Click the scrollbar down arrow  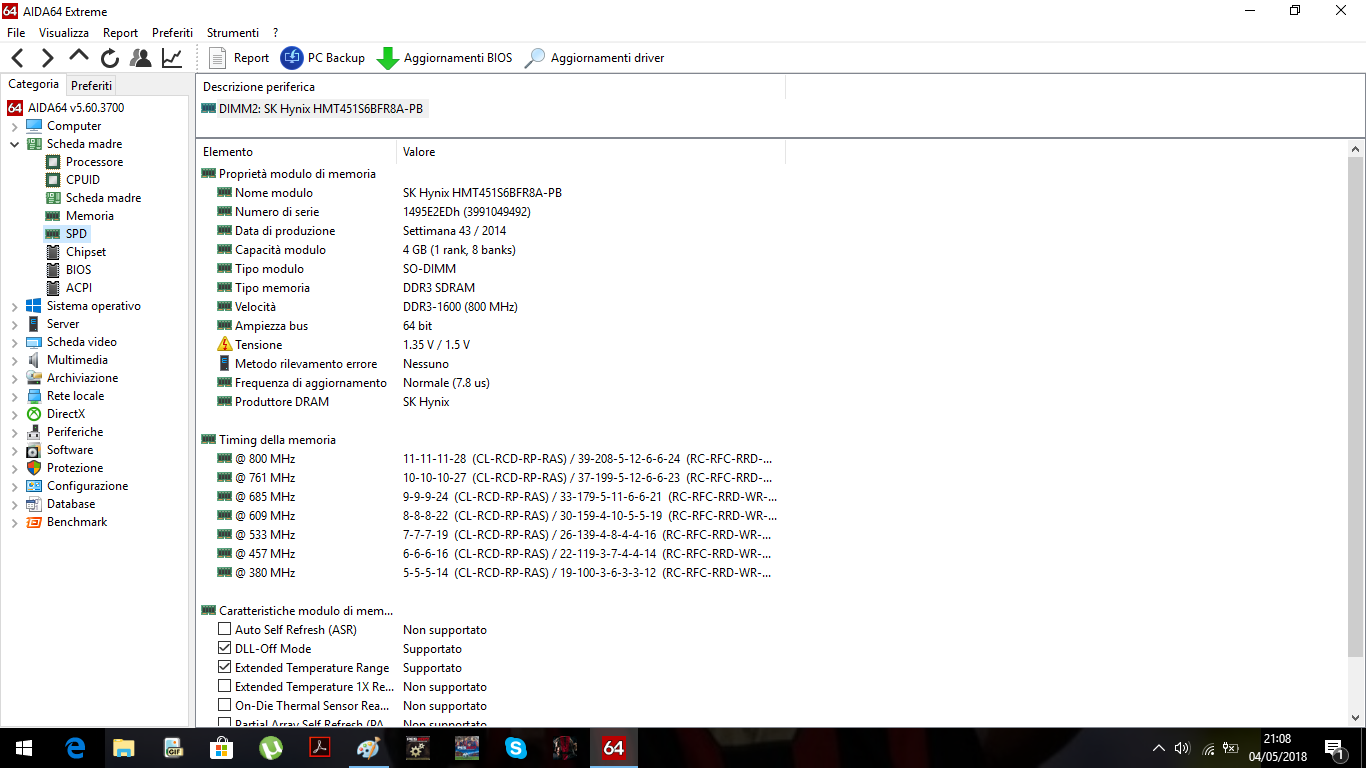click(1356, 718)
